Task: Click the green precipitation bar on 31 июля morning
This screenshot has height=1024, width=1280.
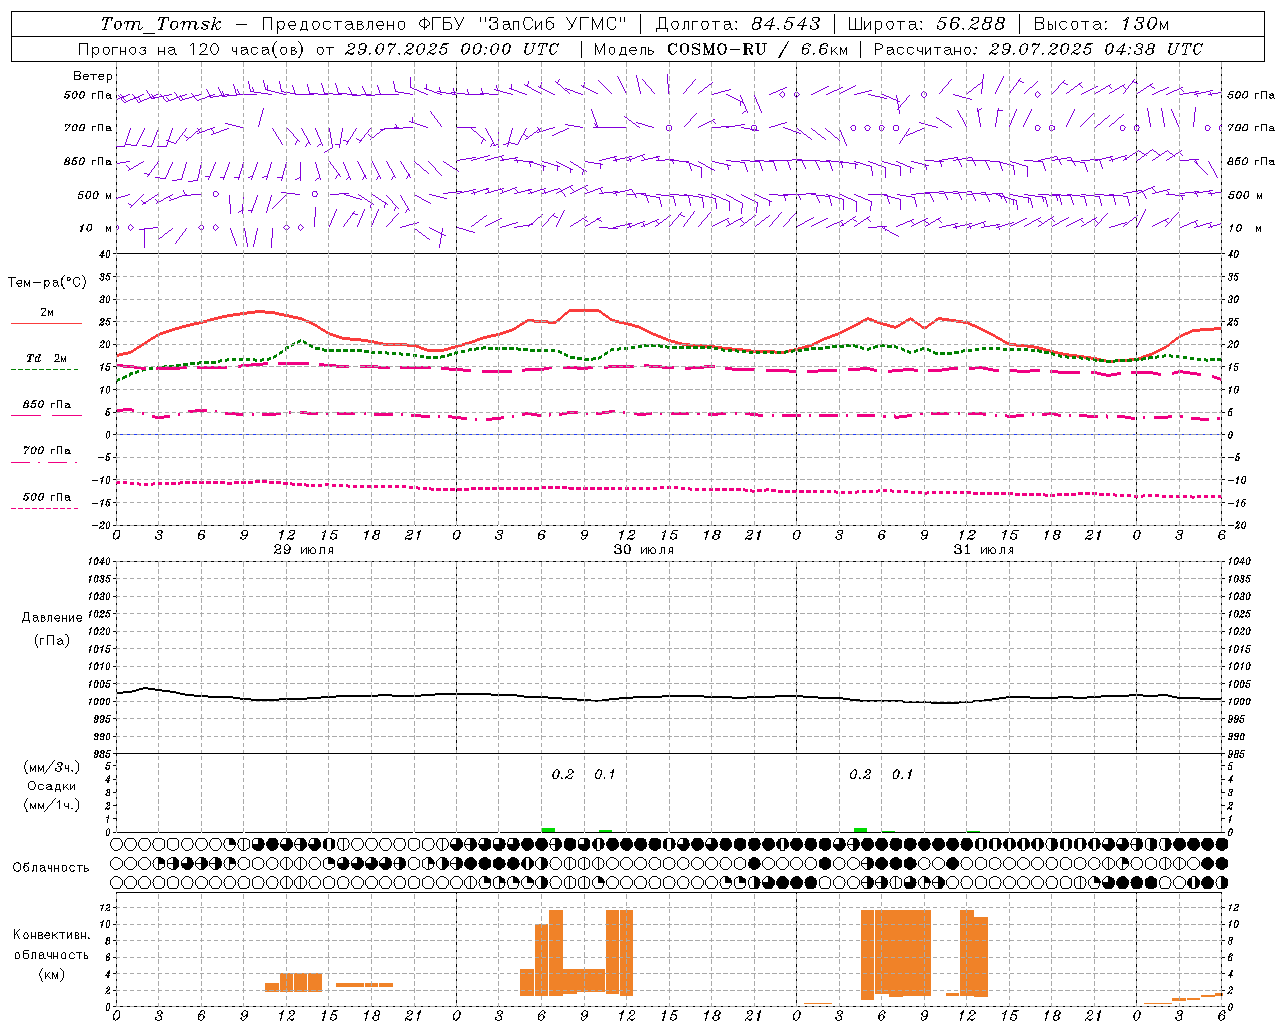Action: pyautogui.click(x=860, y=830)
